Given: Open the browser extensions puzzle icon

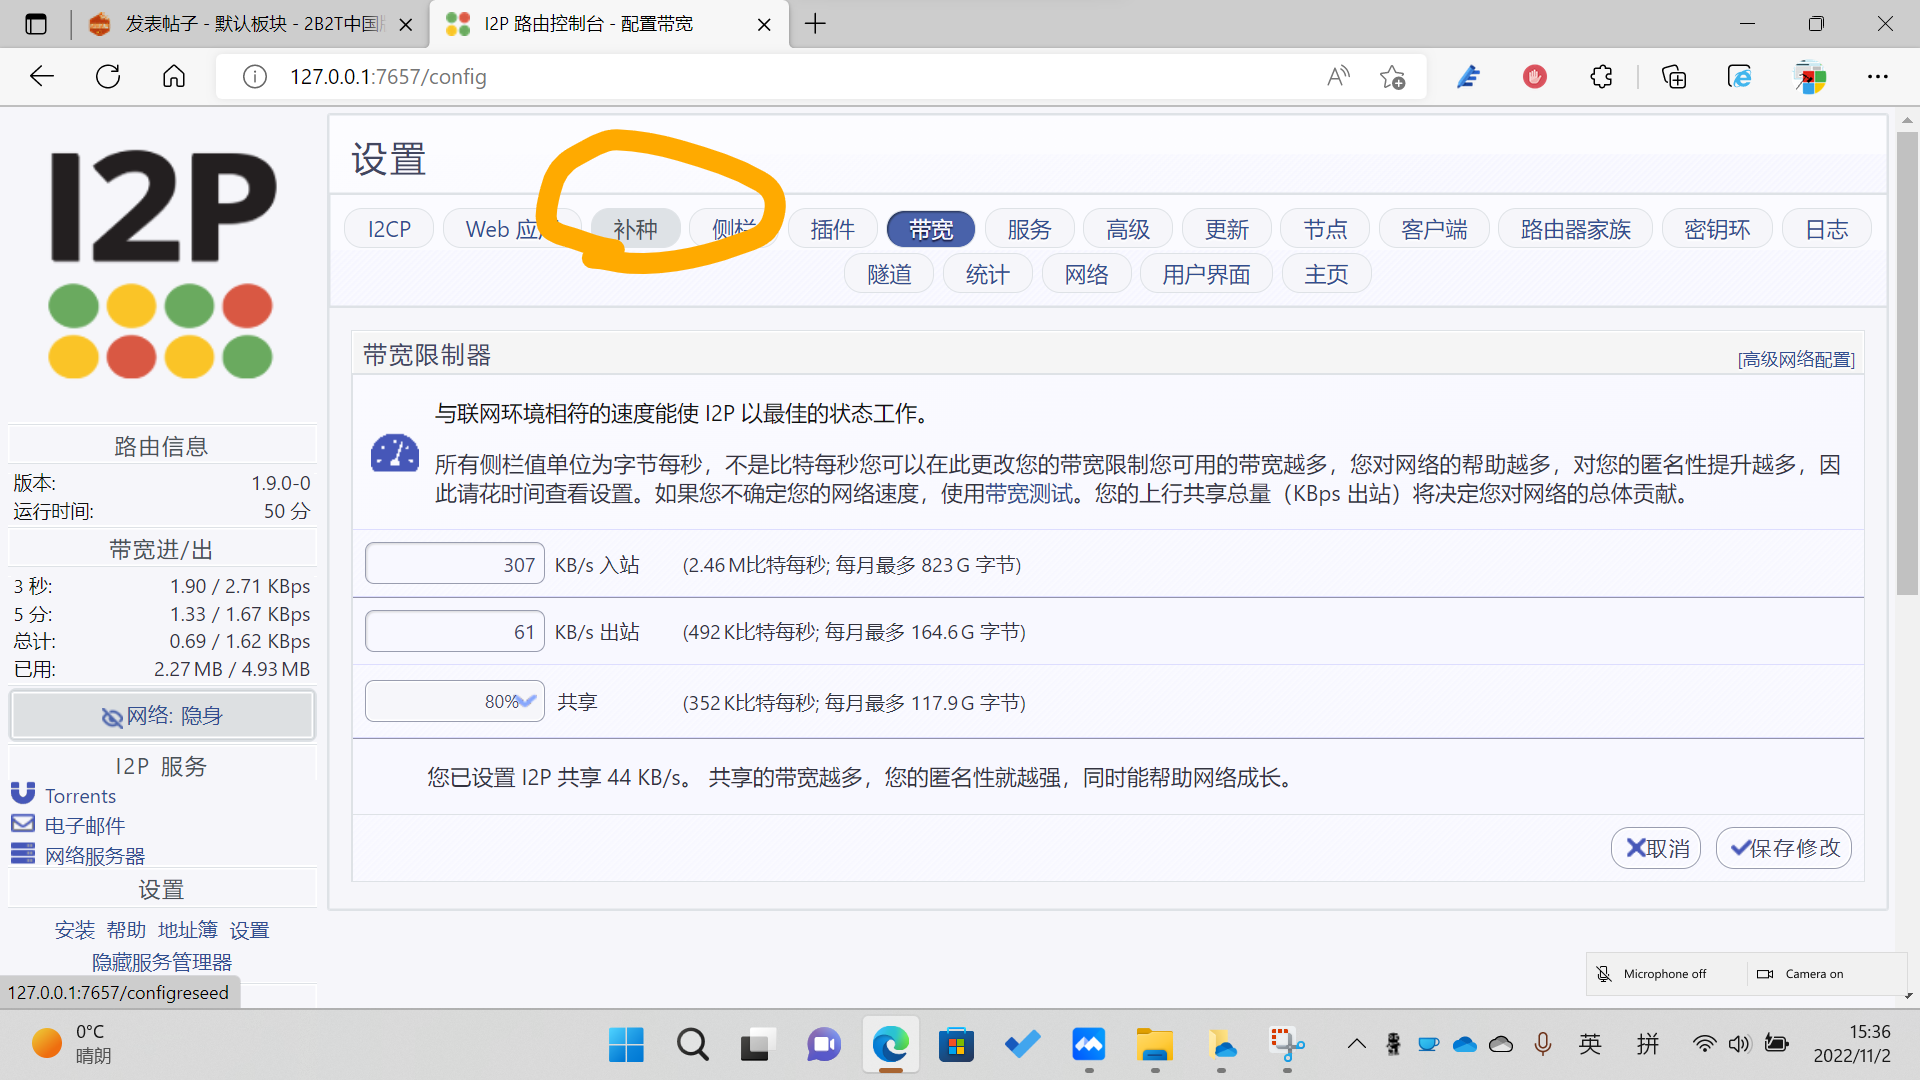Looking at the screenshot, I should coord(1601,76).
